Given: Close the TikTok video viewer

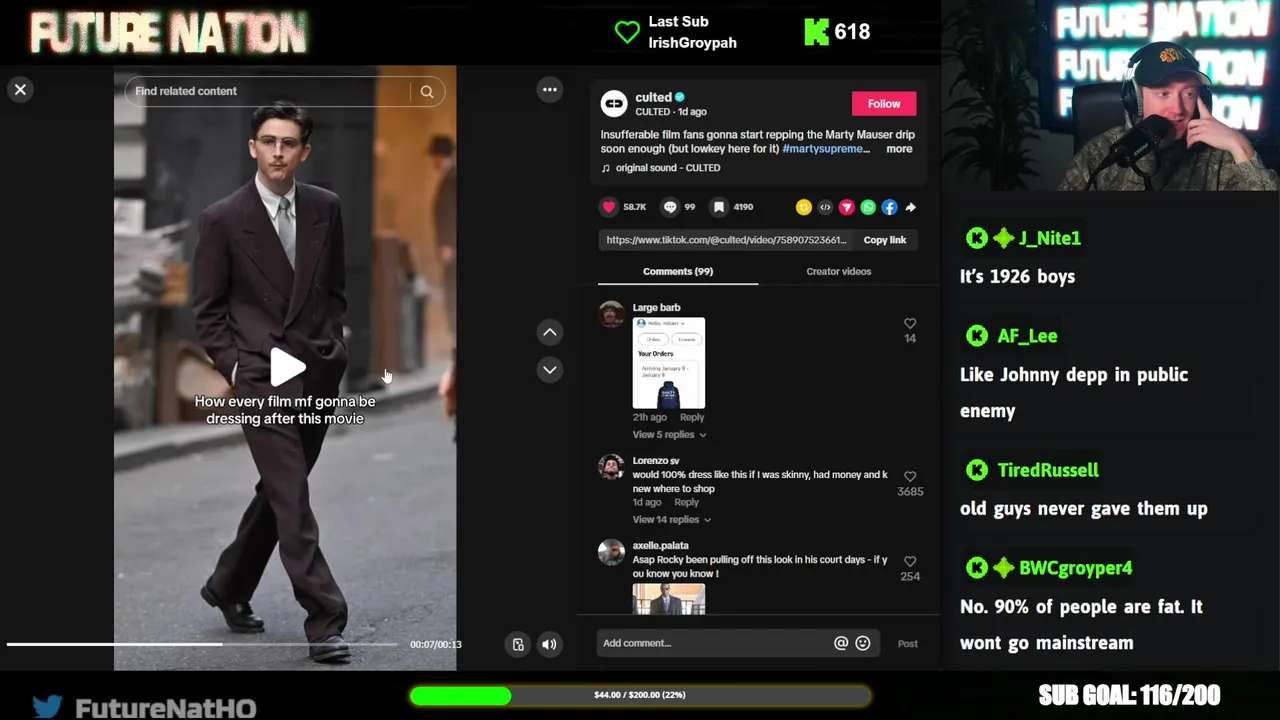Looking at the screenshot, I should (20, 90).
